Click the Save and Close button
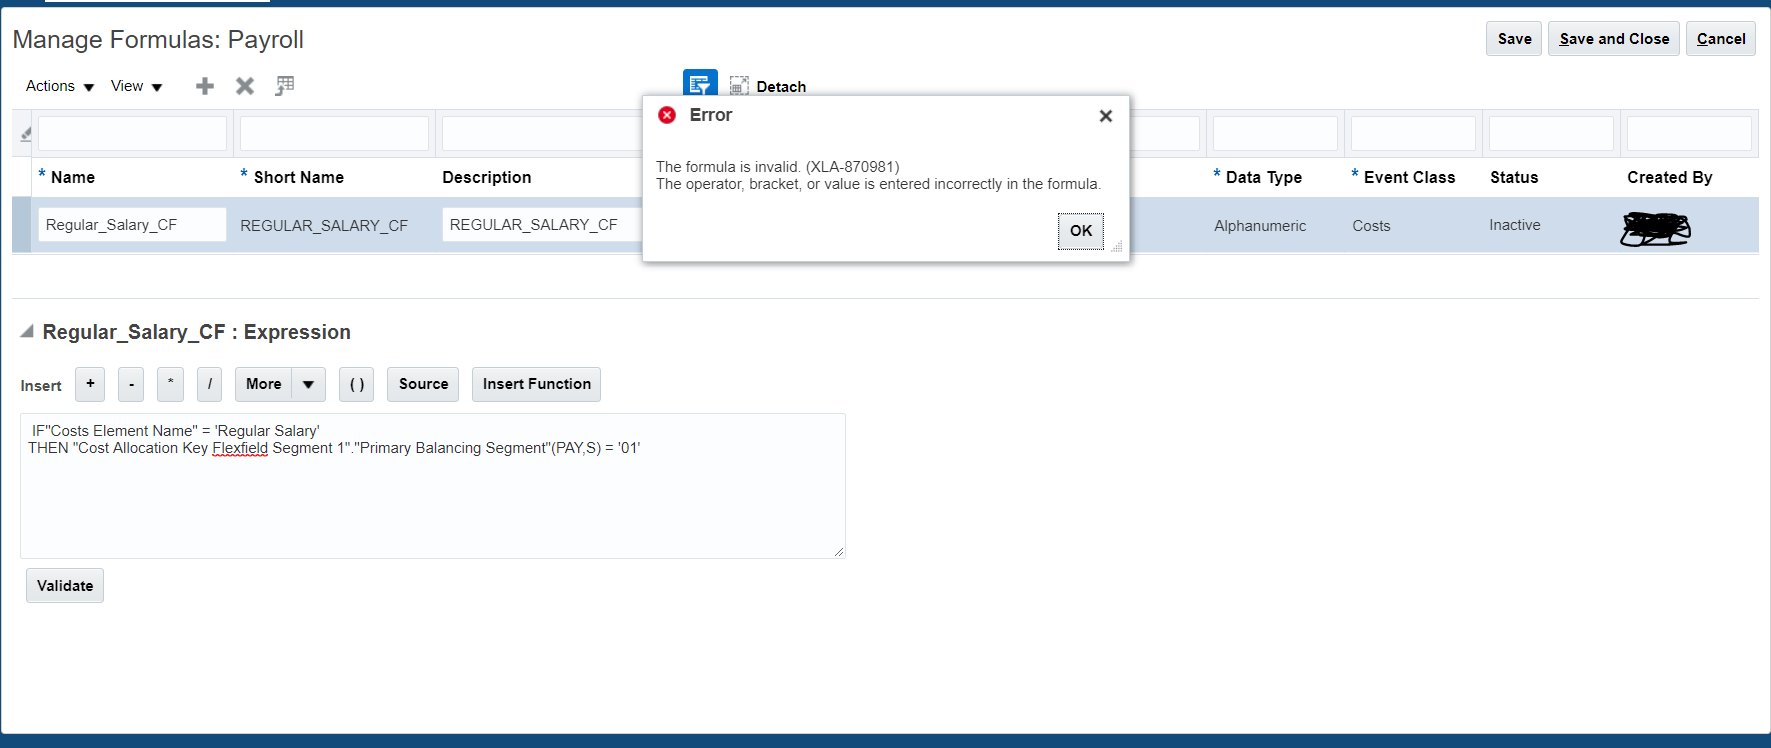Image resolution: width=1771 pixels, height=748 pixels. coord(1613,39)
